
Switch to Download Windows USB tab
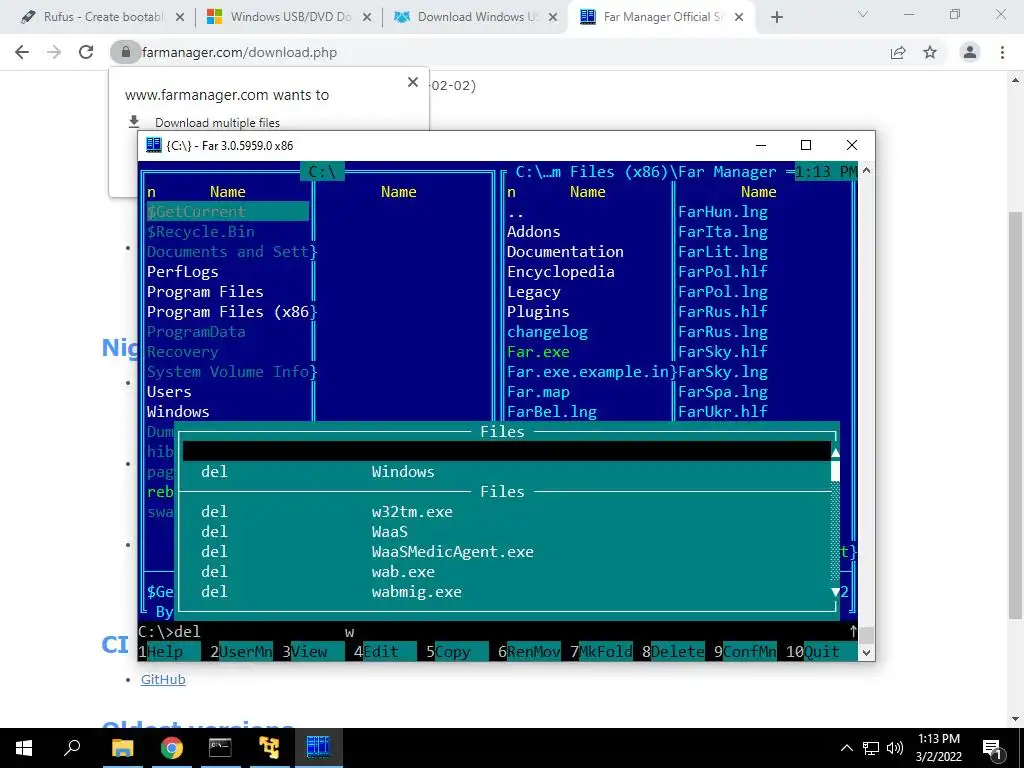475,17
